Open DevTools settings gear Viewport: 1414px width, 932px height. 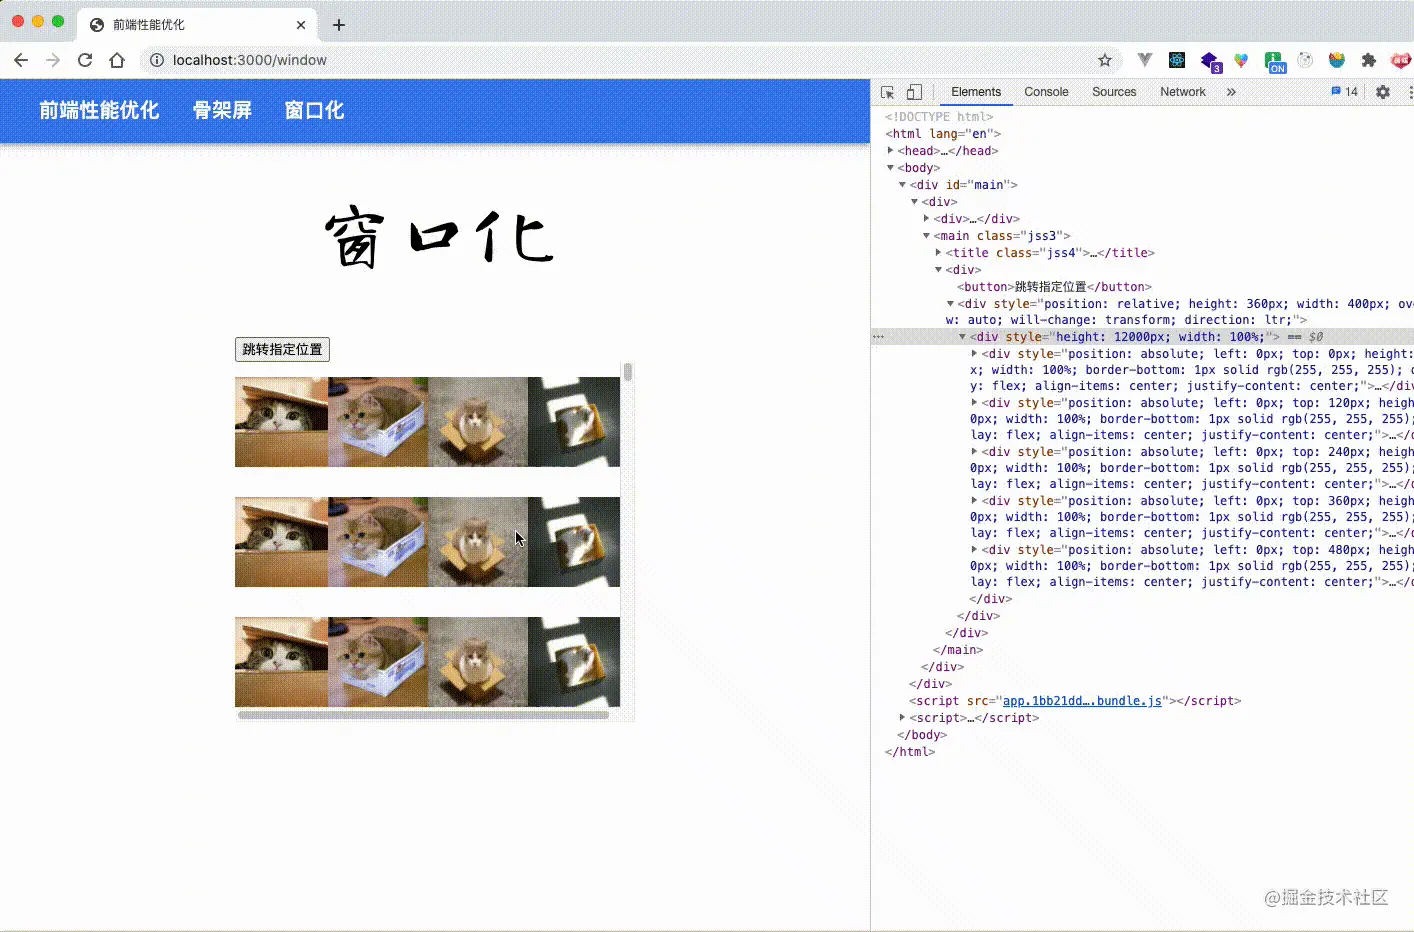pos(1383,92)
